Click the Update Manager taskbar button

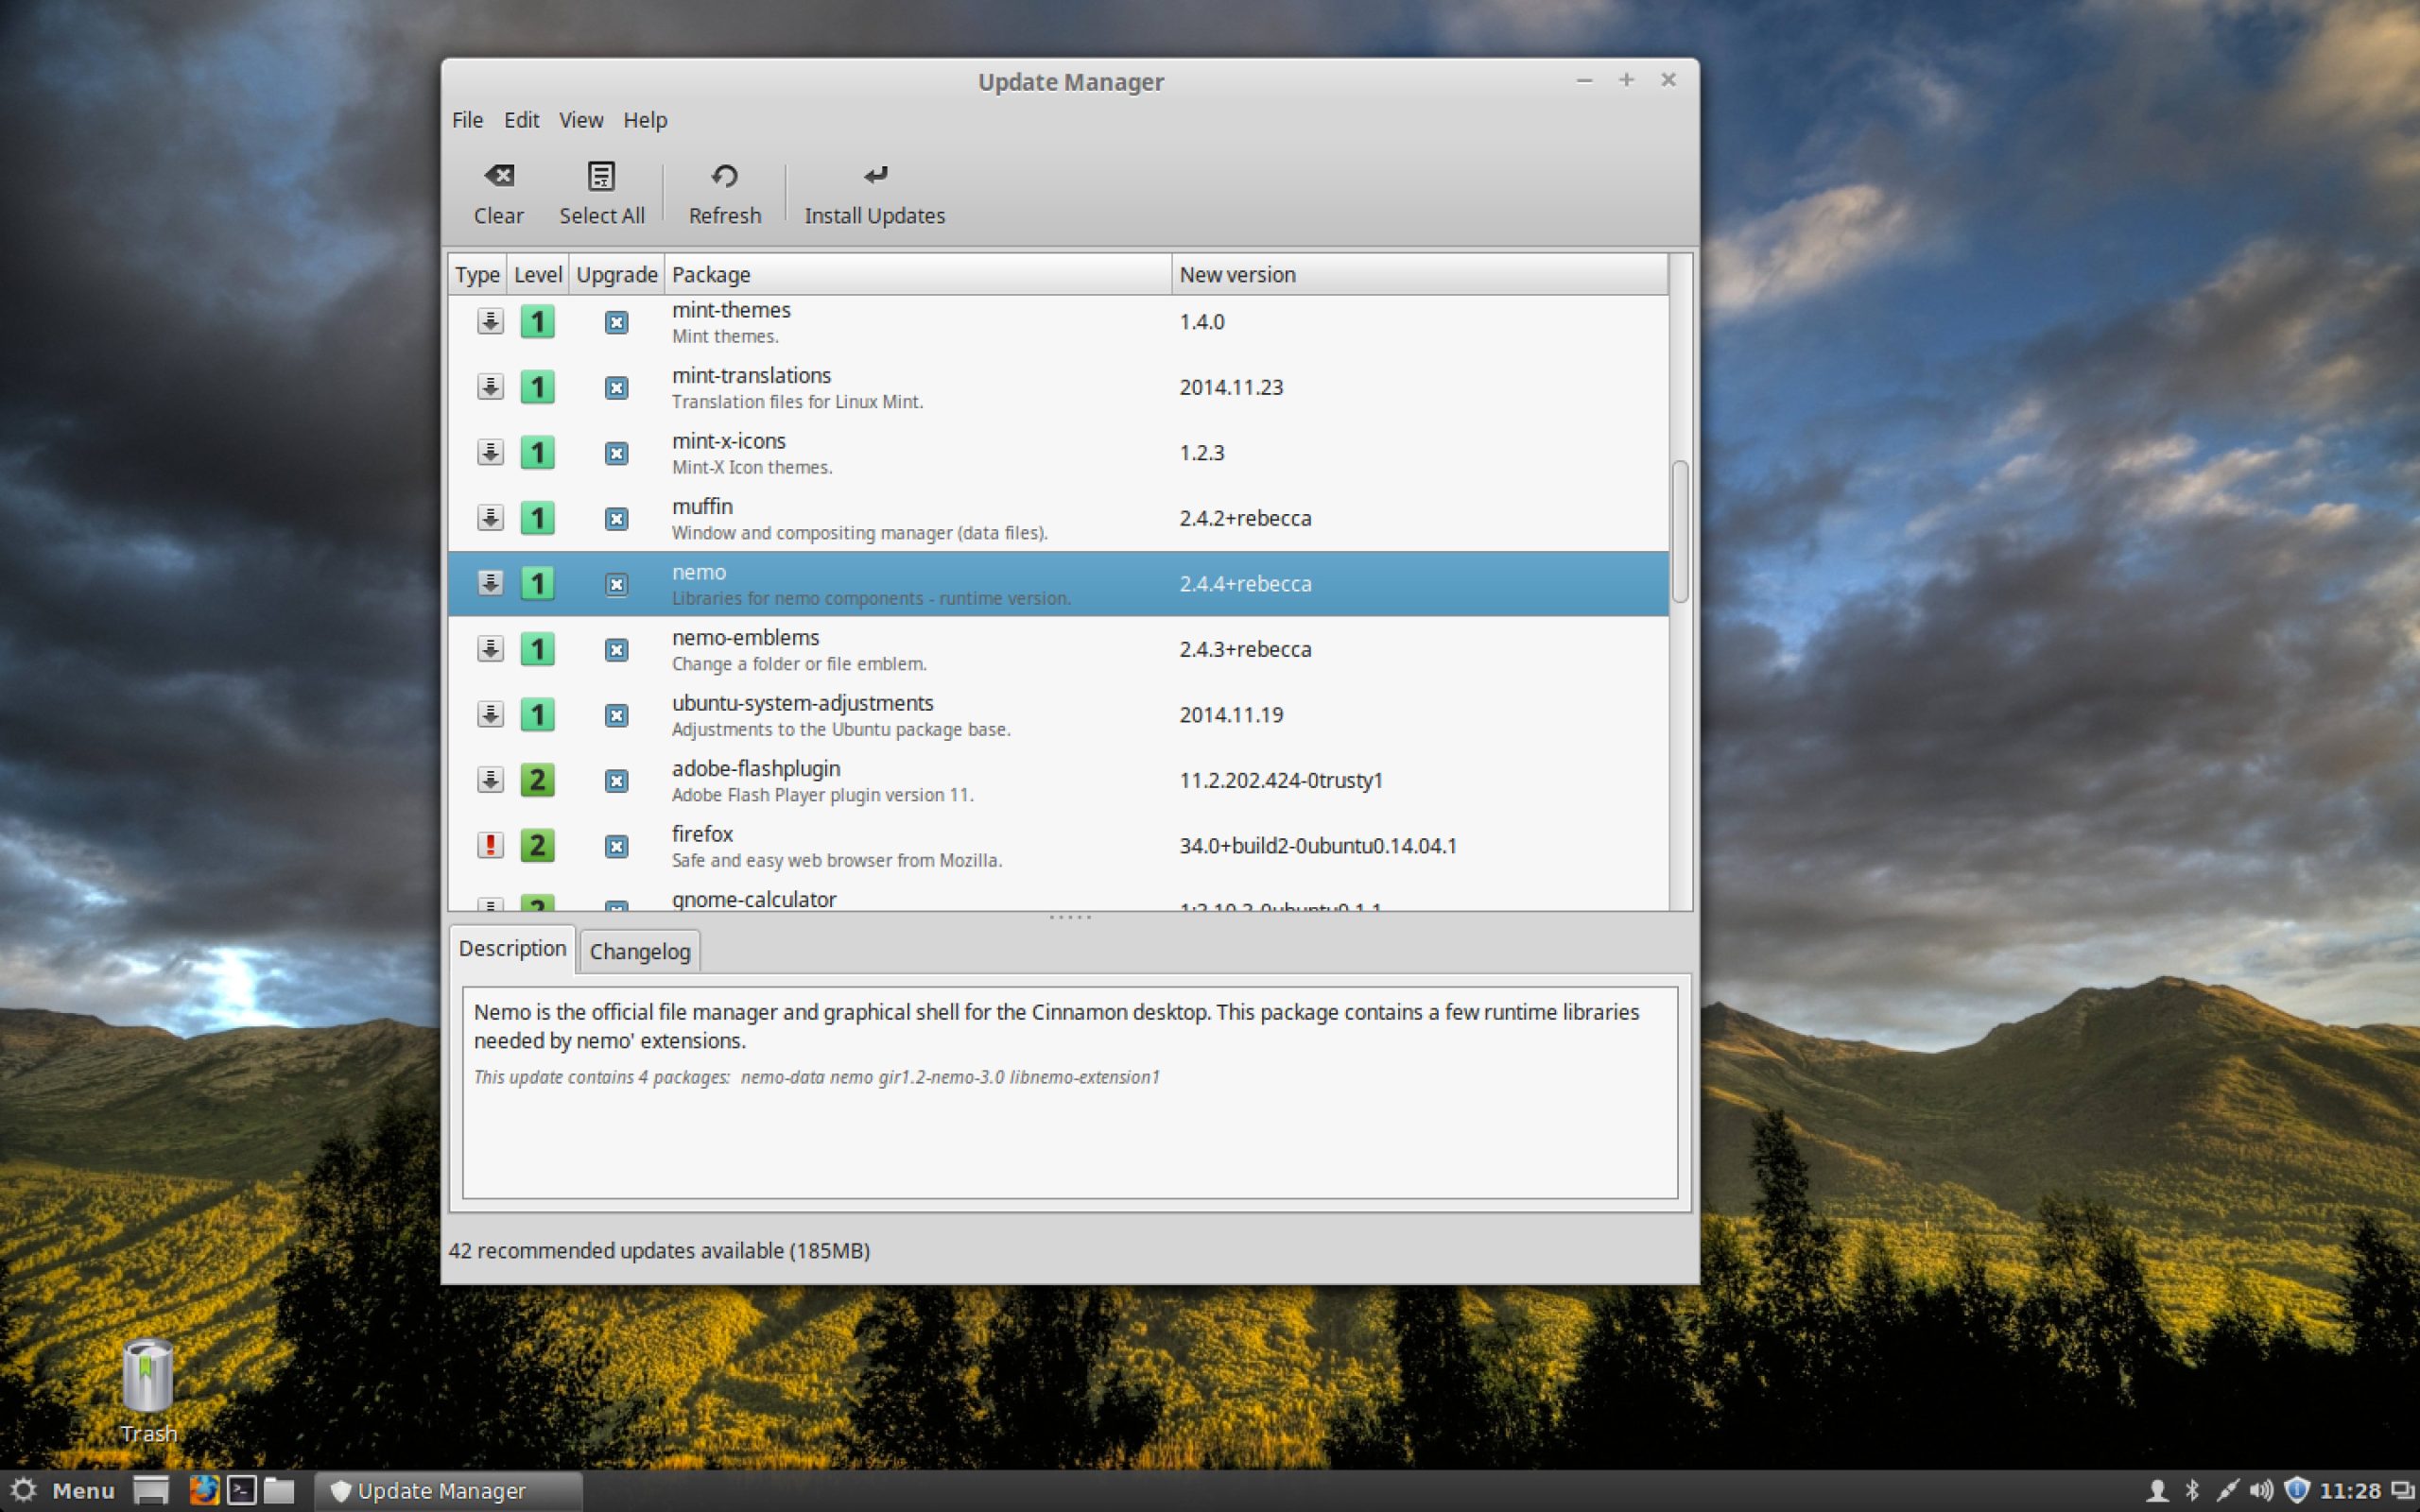tap(443, 1490)
